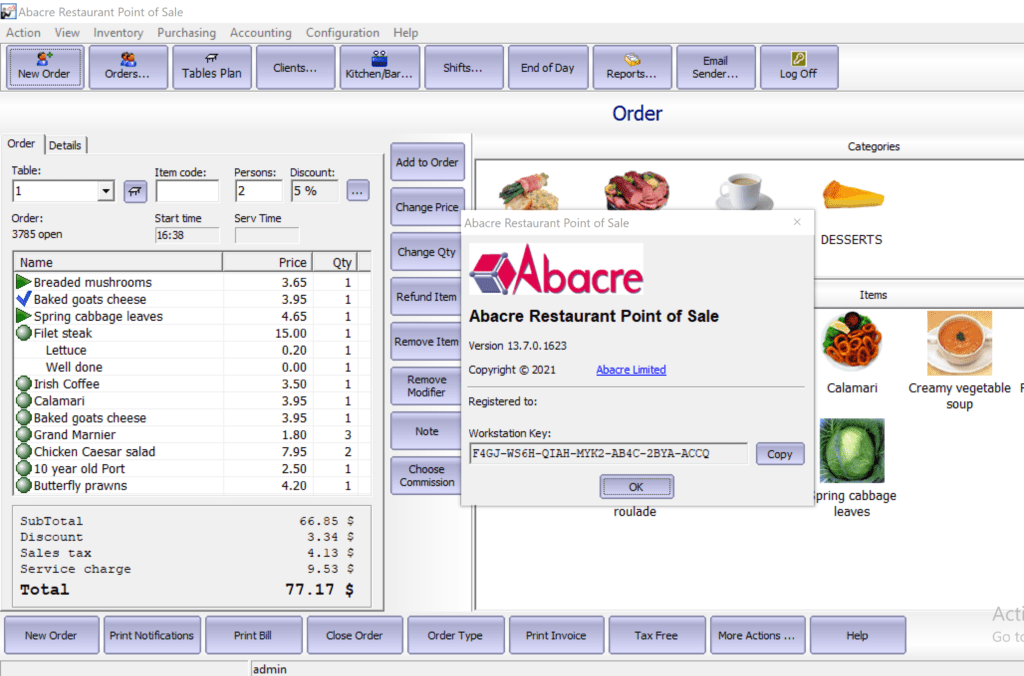Select the Filet steak order row
This screenshot has height=676, width=1024.
(x=63, y=333)
